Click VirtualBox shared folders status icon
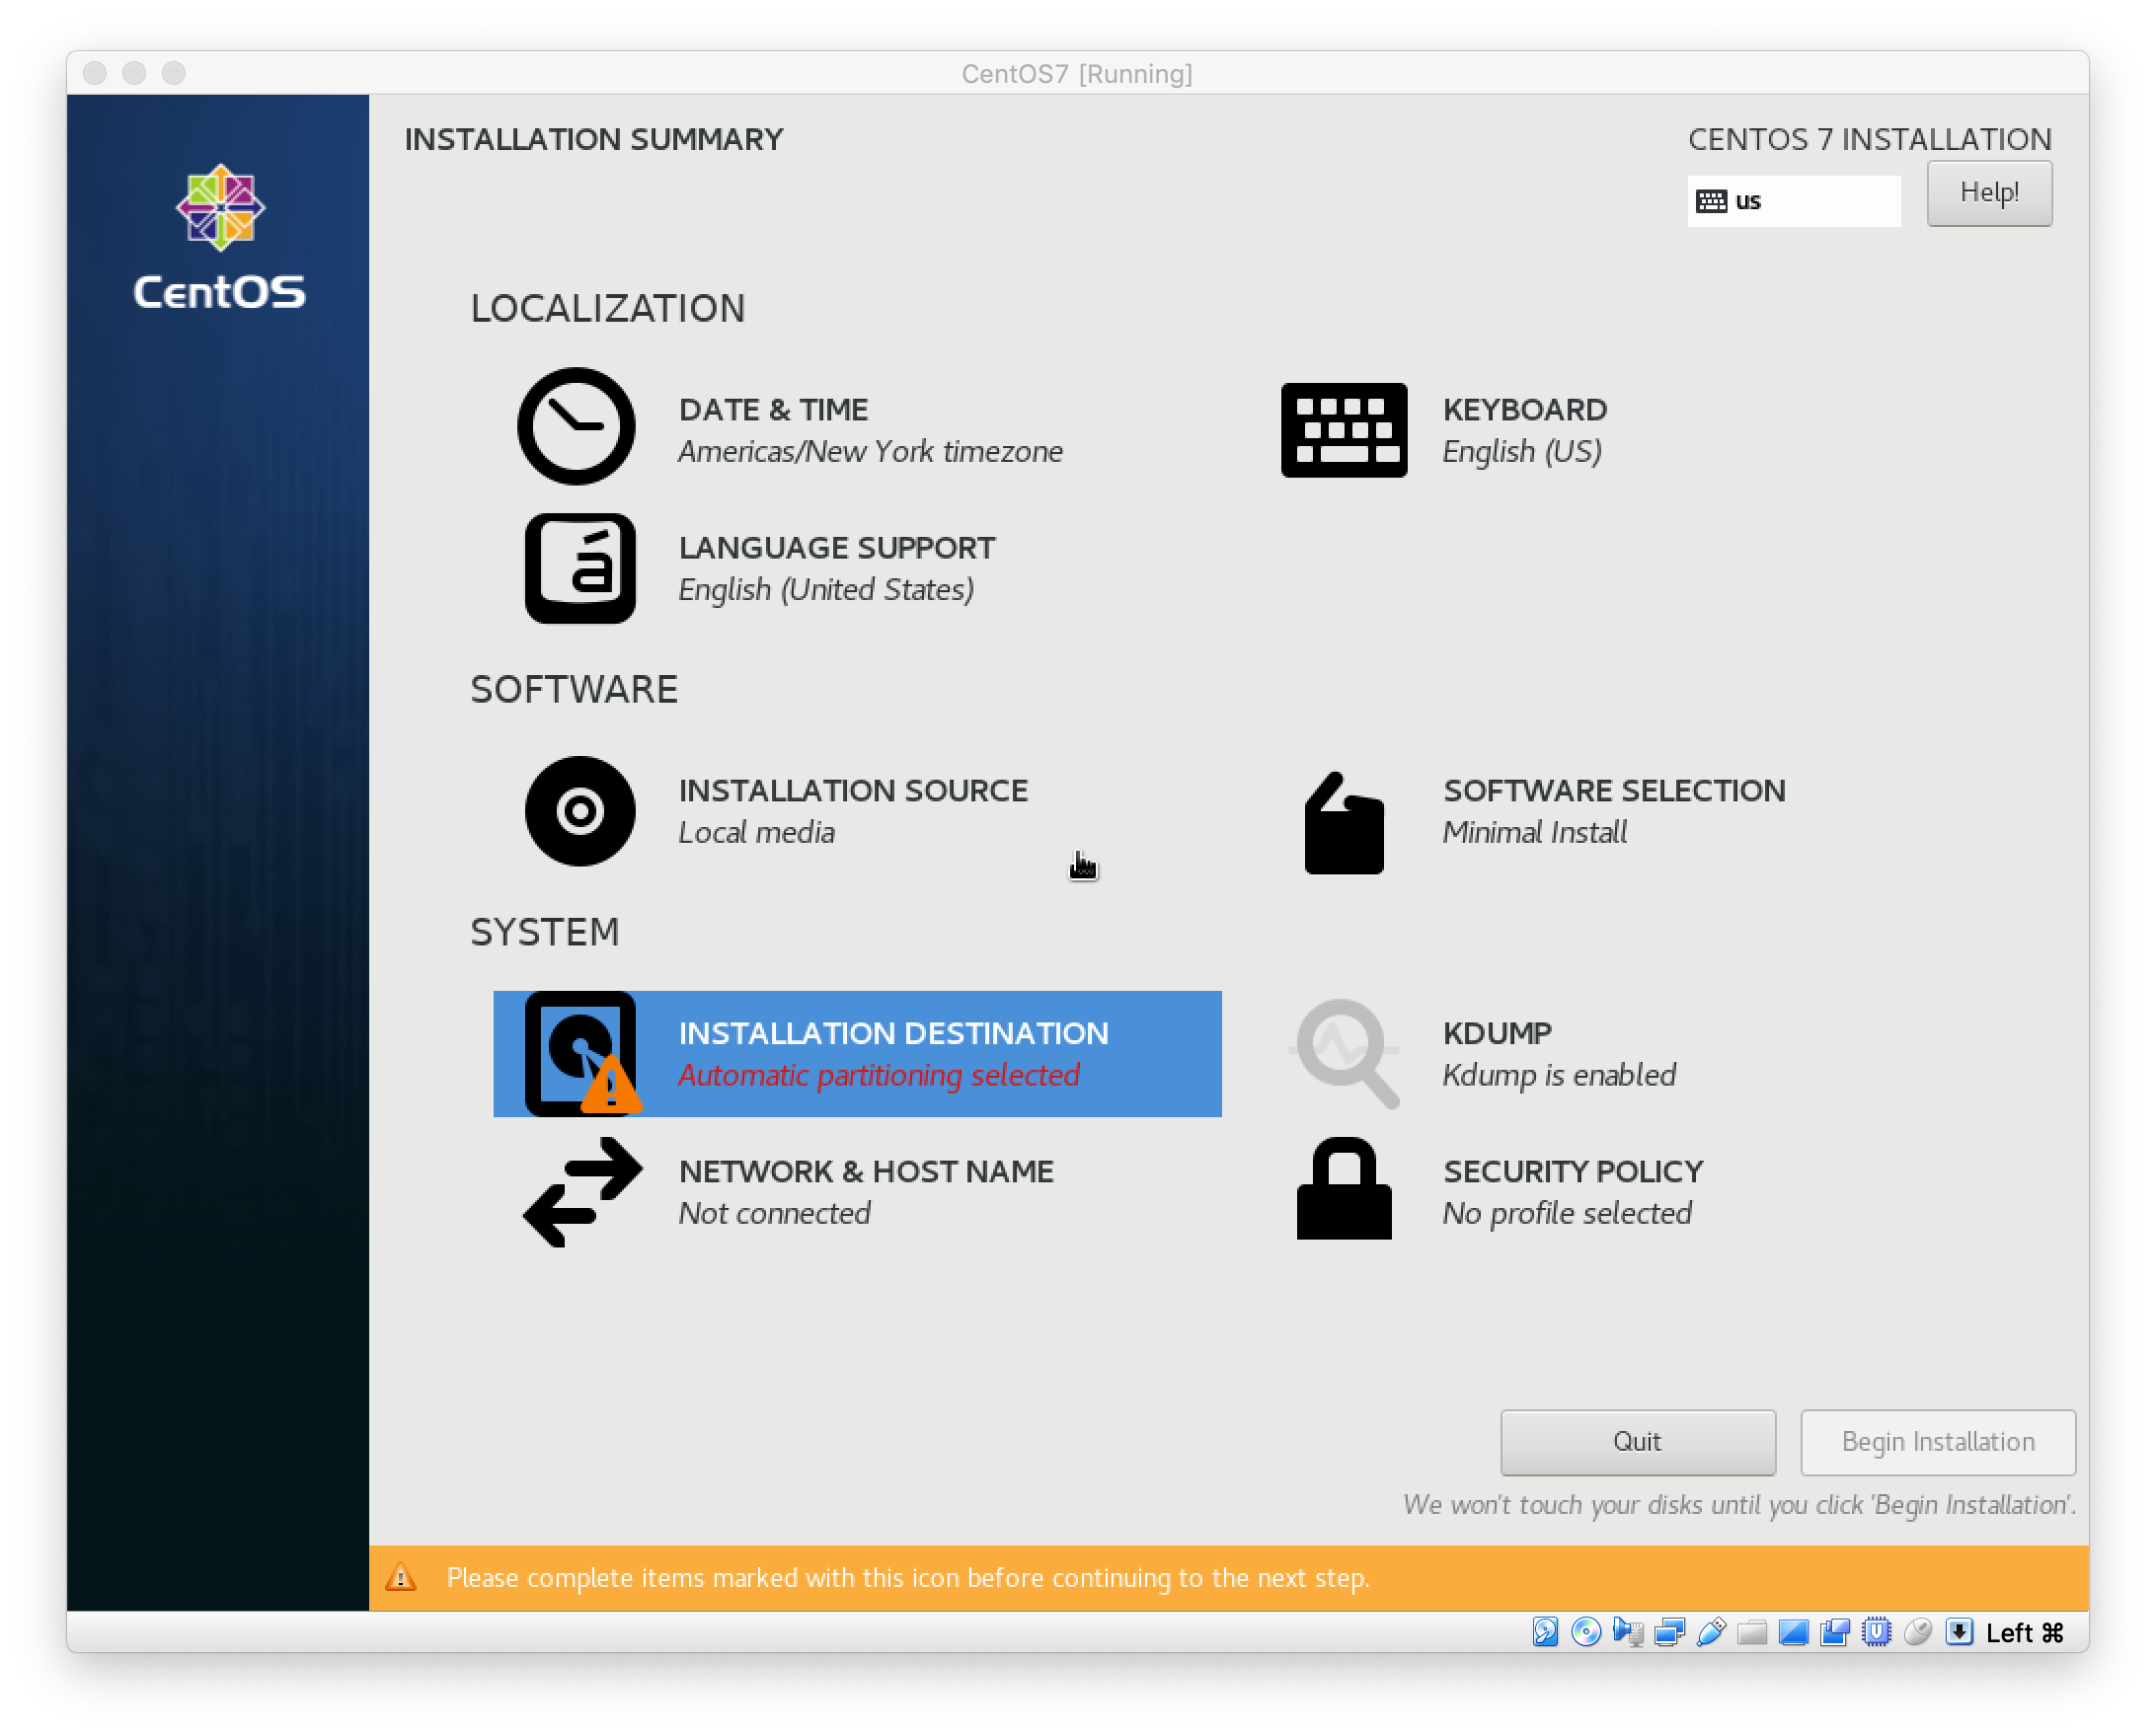 (x=1752, y=1632)
